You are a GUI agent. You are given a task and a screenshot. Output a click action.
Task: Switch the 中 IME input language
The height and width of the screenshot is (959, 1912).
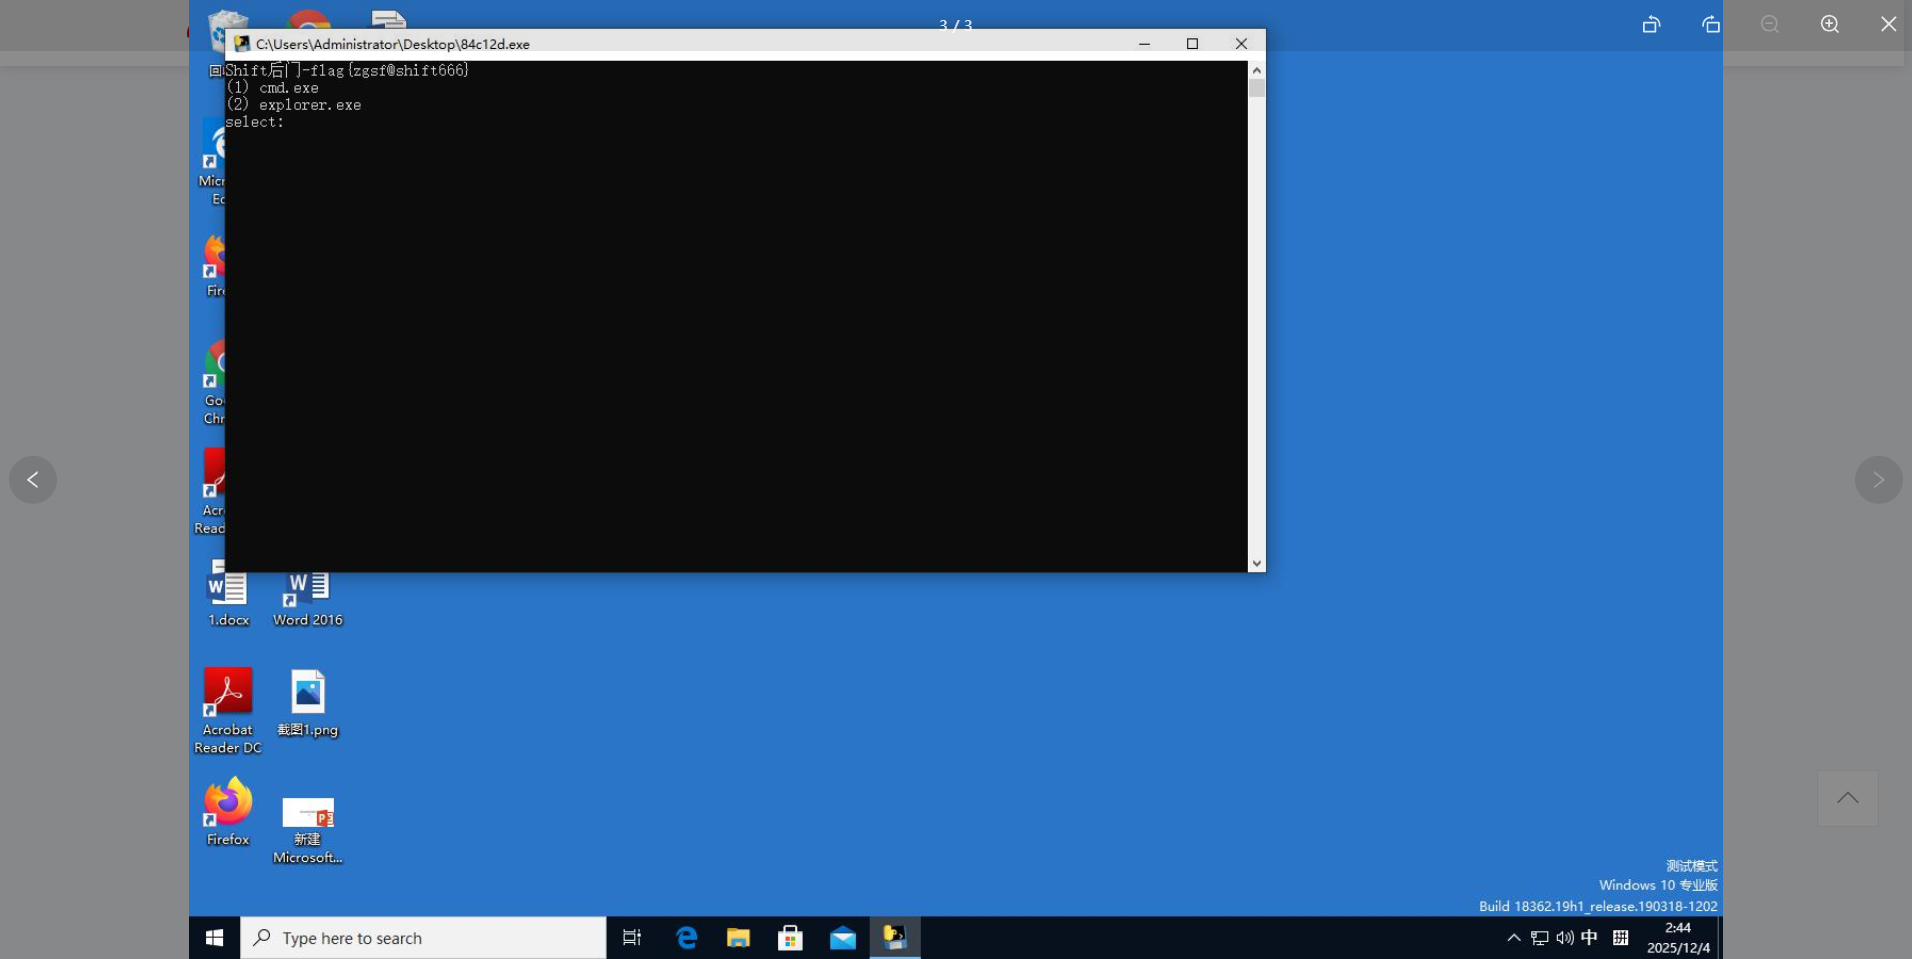(1592, 937)
